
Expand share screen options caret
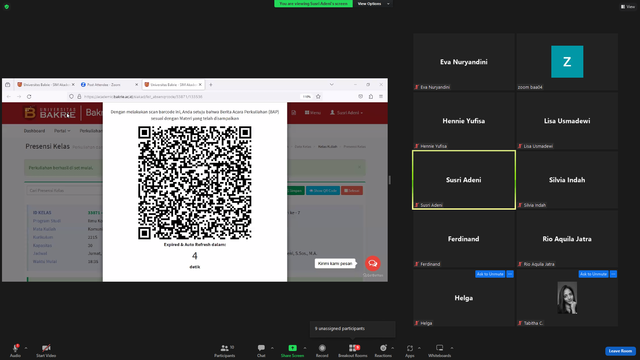(x=304, y=348)
